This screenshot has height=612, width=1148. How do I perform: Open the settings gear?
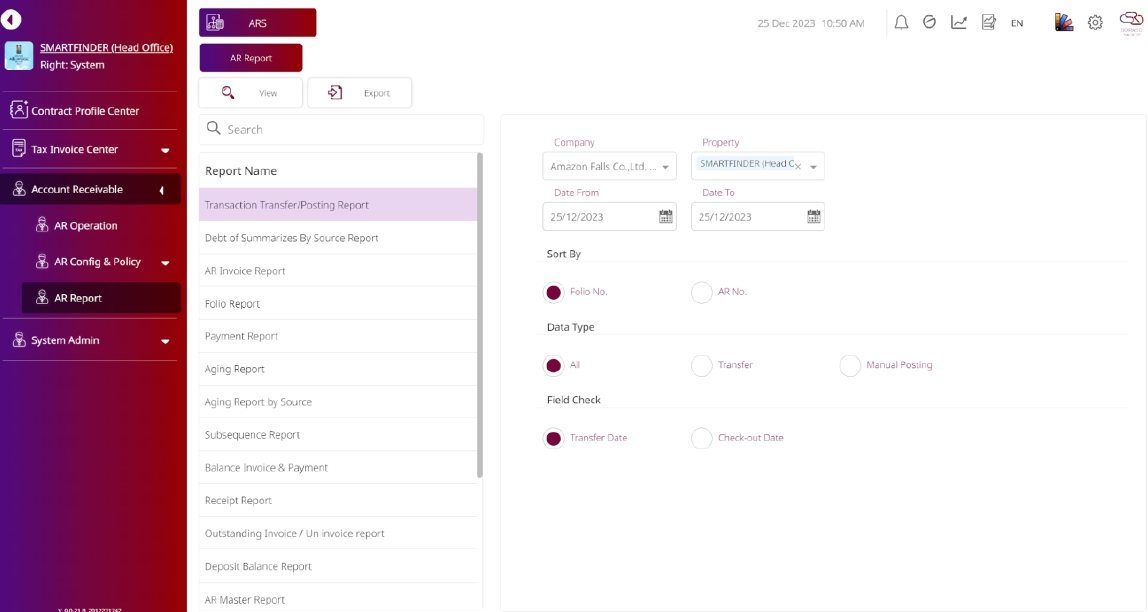pyautogui.click(x=1095, y=23)
